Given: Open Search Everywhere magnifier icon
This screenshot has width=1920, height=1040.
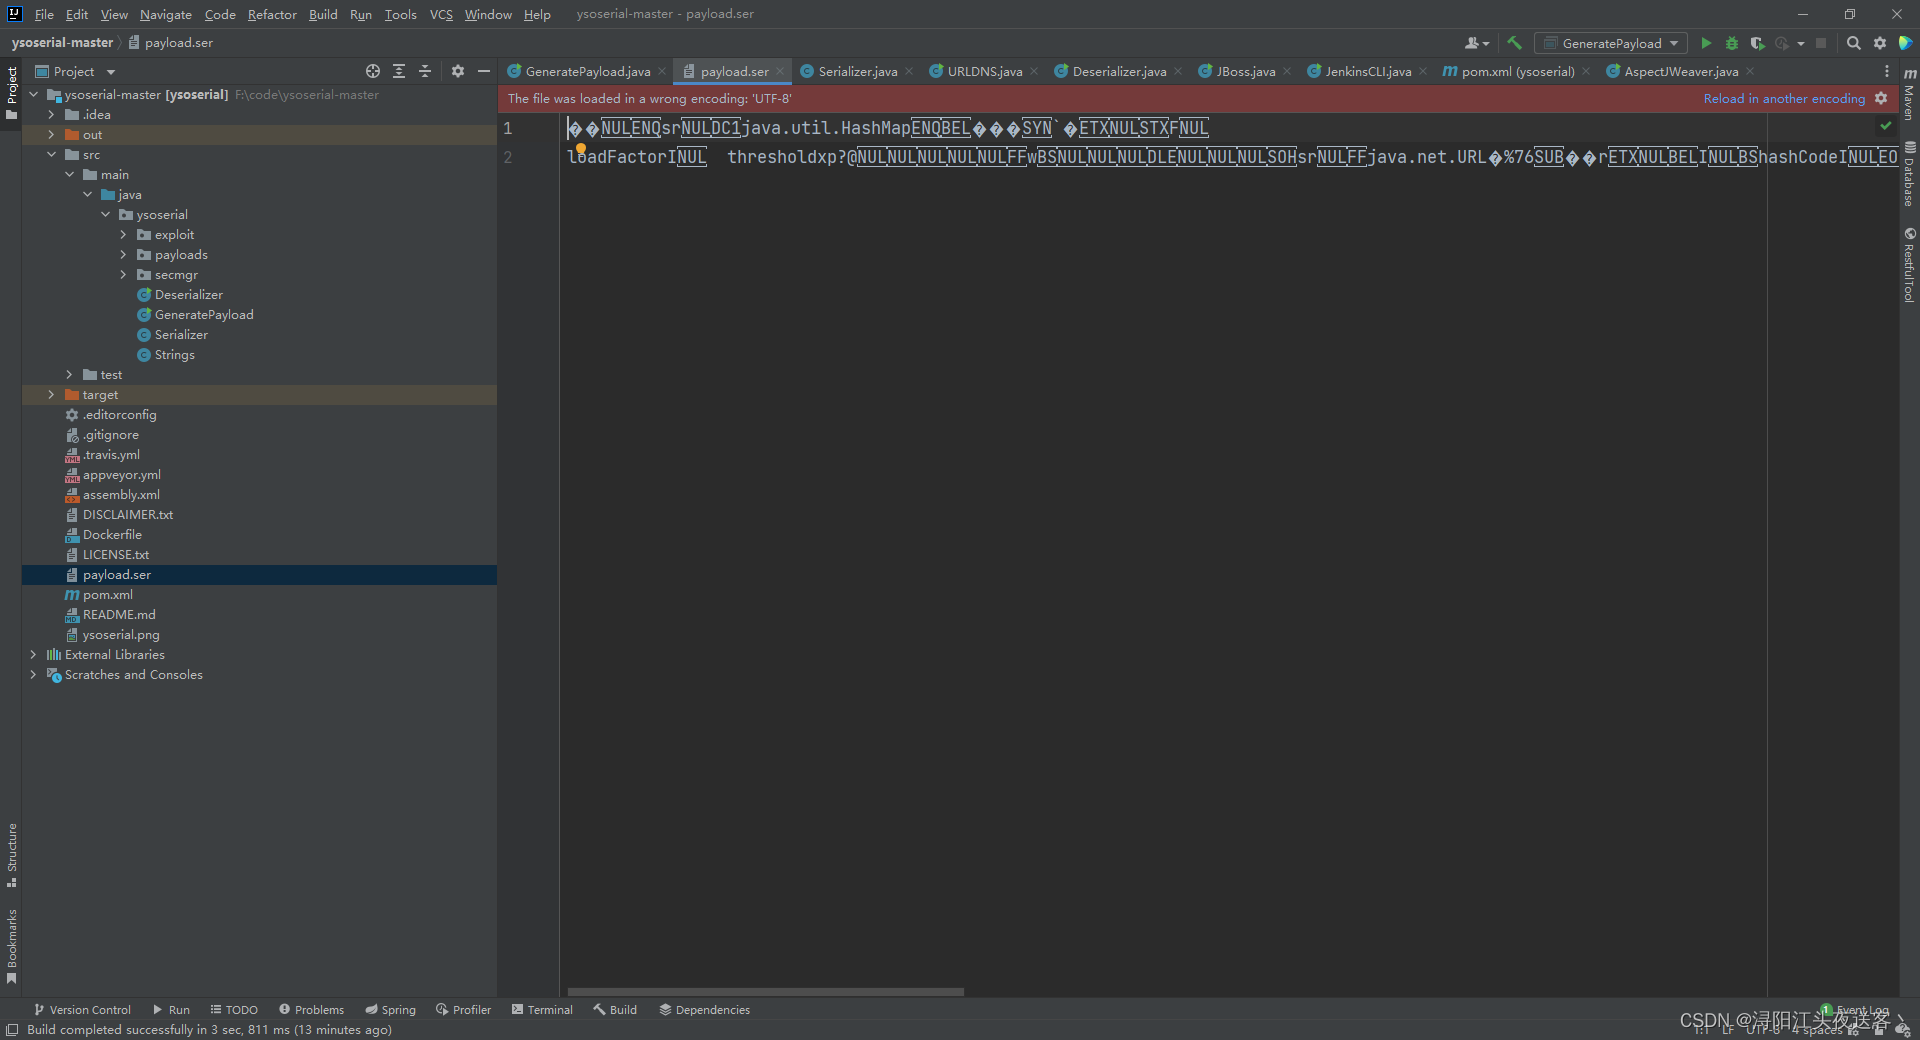Looking at the screenshot, I should pyautogui.click(x=1853, y=43).
